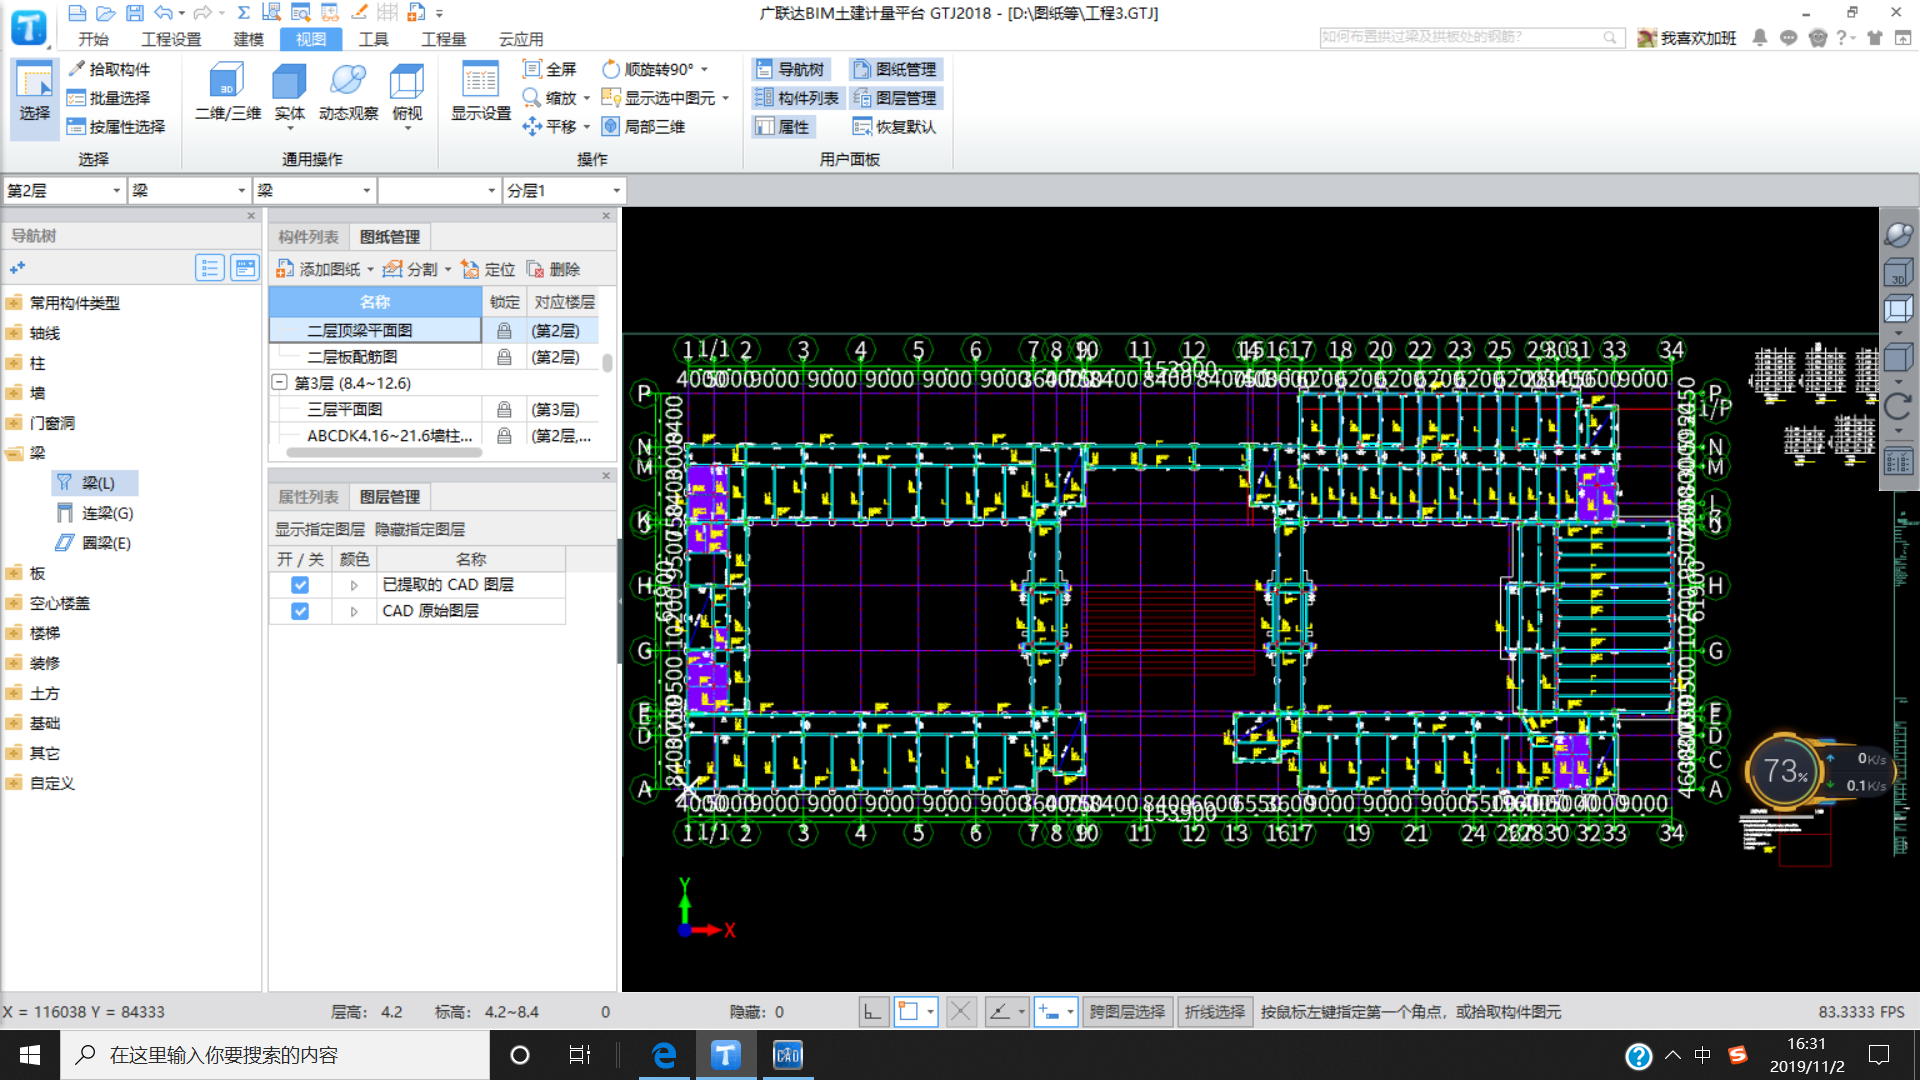Click 显示指定图层 link
Image resolution: width=1920 pixels, height=1080 pixels.
click(320, 529)
